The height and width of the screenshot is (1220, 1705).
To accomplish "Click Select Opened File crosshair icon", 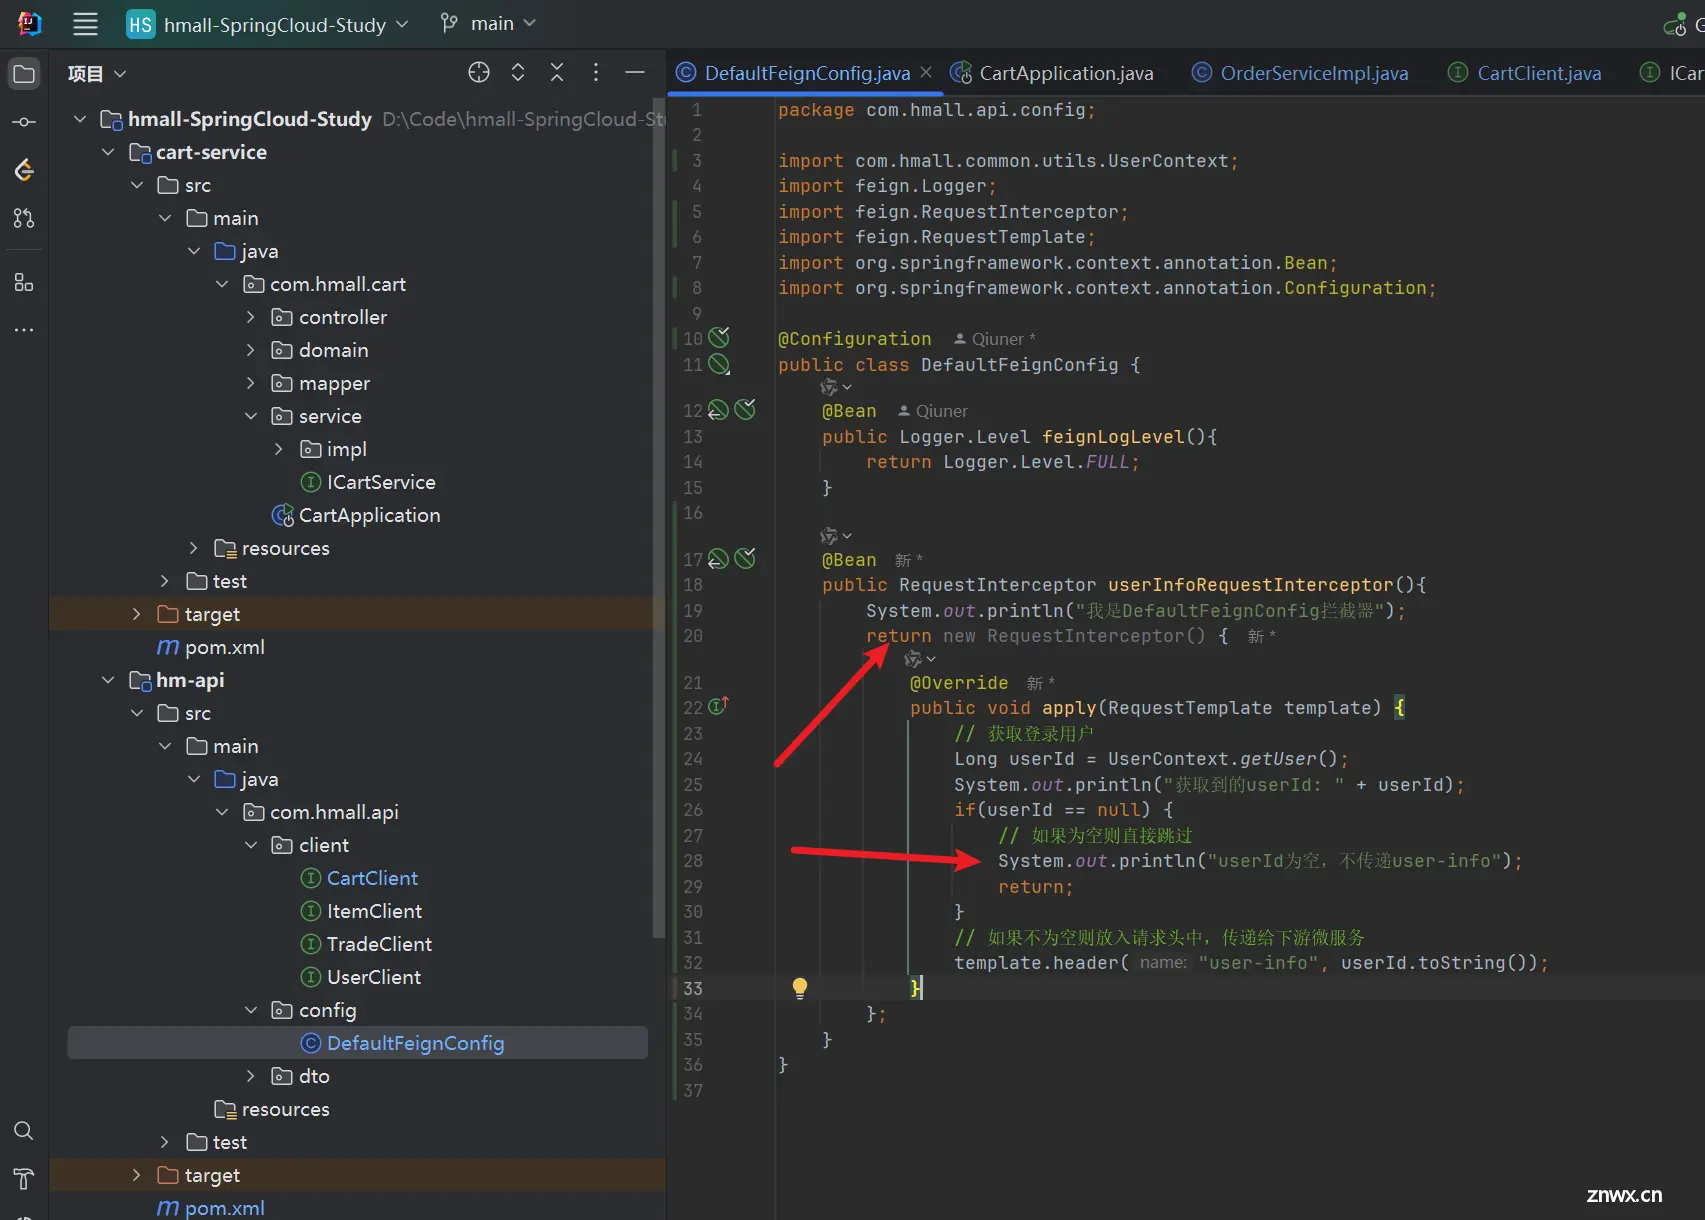I will pyautogui.click(x=479, y=72).
